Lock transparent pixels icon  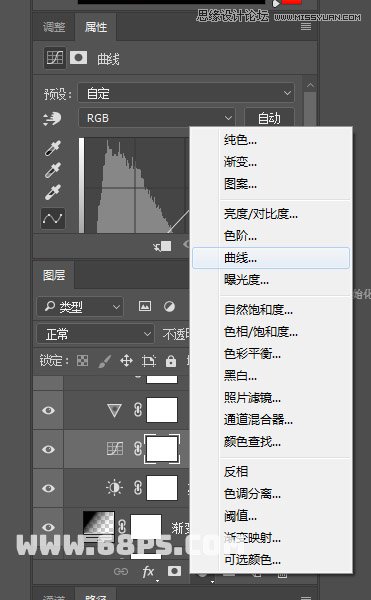[83, 360]
